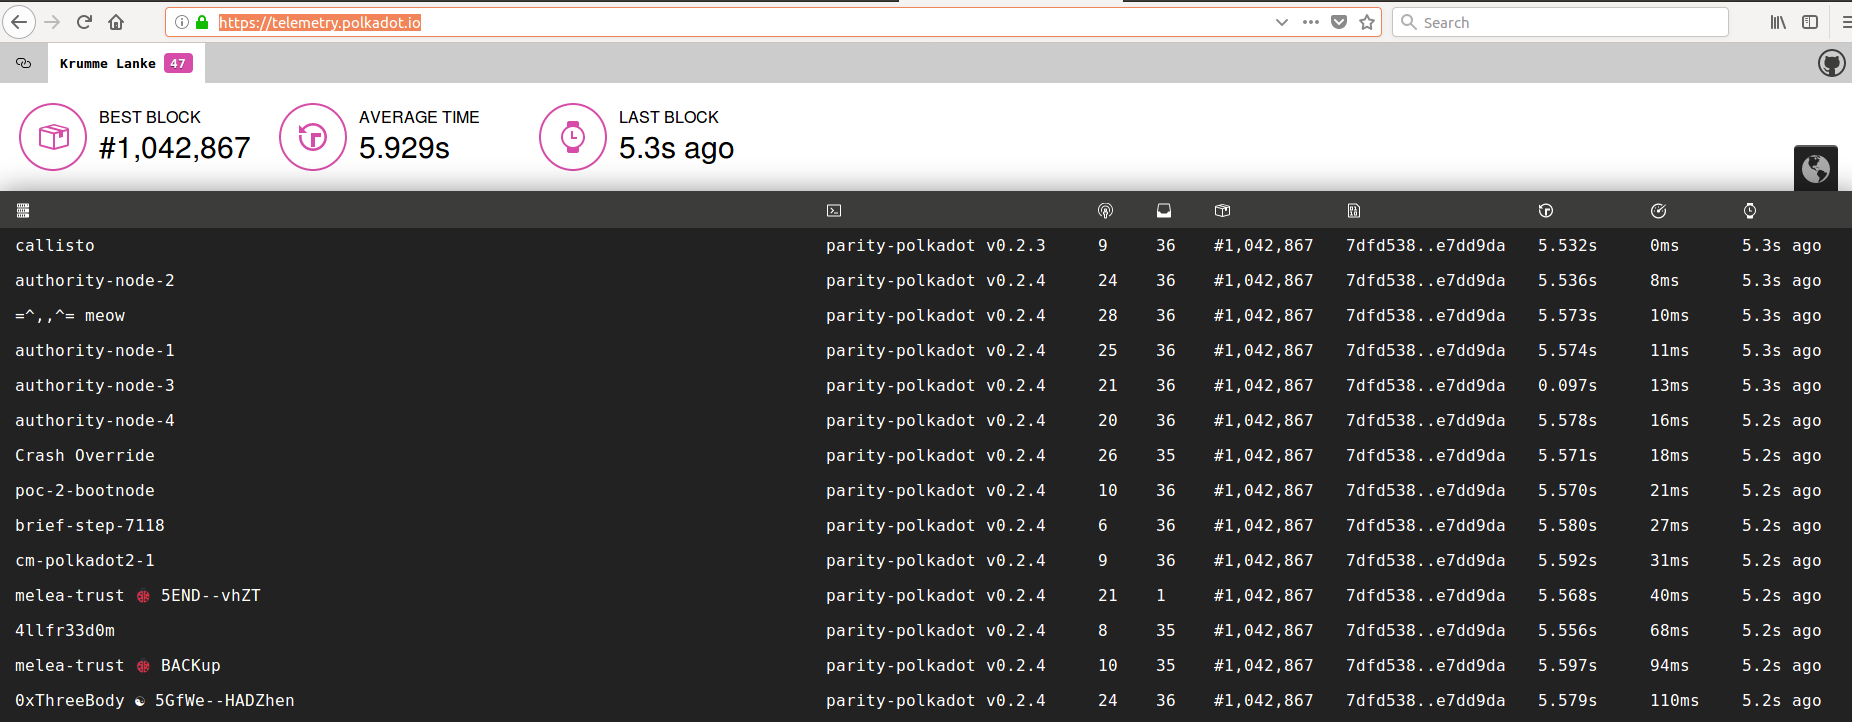This screenshot has height=722, width=1852.
Task: Click the 47 node count badge
Action: (178, 63)
